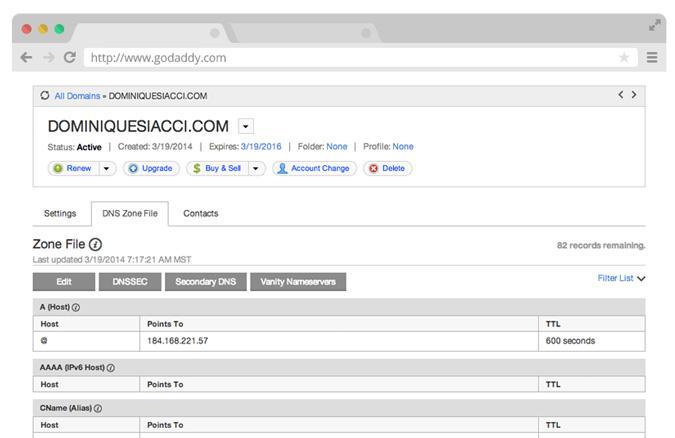The width and height of the screenshot is (675, 438).
Task: Expand the dropdown next to DOMINIQUESIACCI.COM title
Action: [246, 127]
